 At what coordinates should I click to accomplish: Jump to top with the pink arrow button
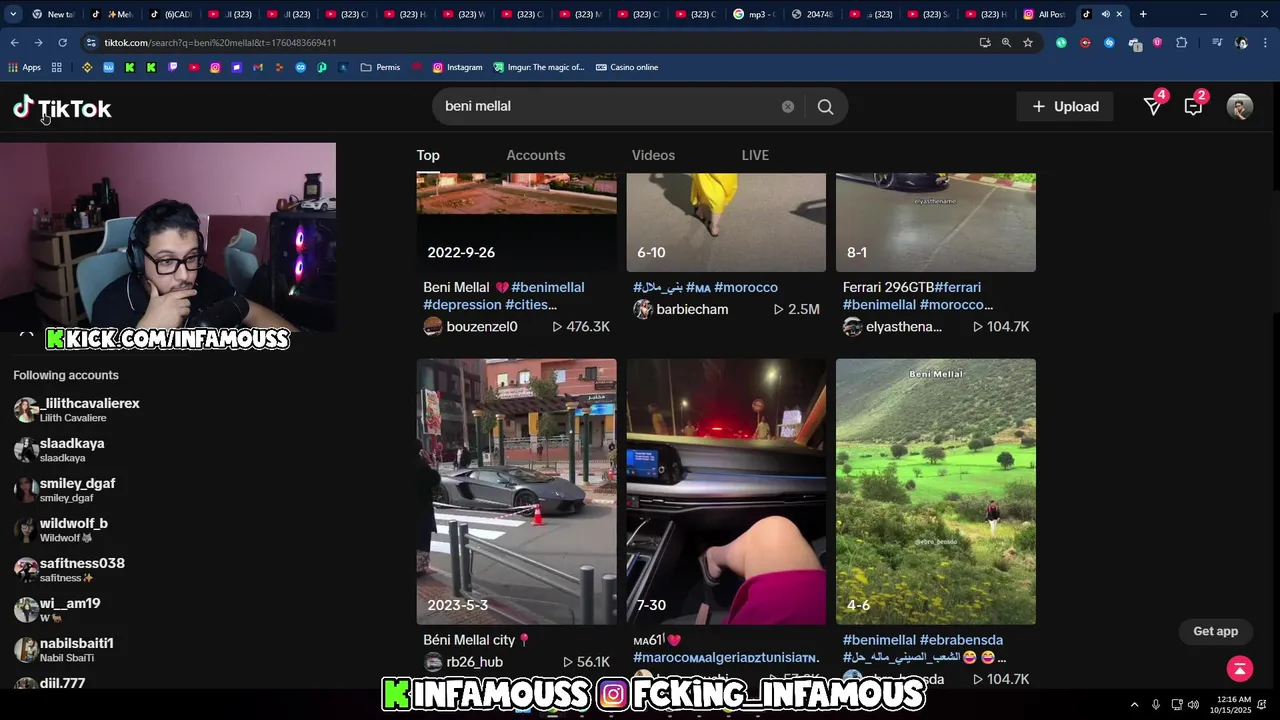1240,669
